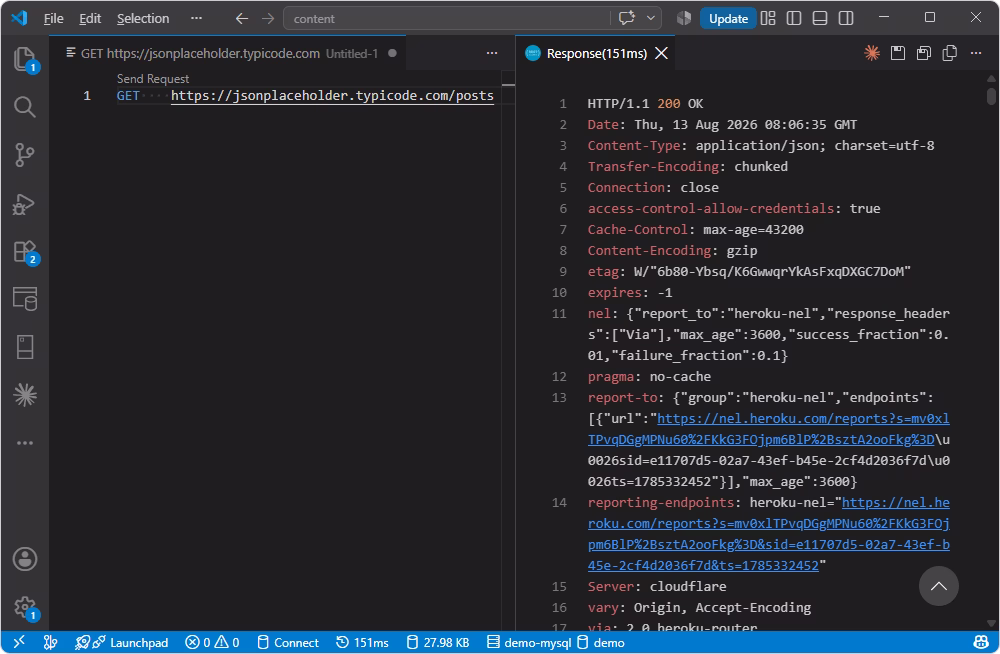This screenshot has width=1000, height=654.
Task: Click the GET keyword in request line
Action: tap(128, 96)
